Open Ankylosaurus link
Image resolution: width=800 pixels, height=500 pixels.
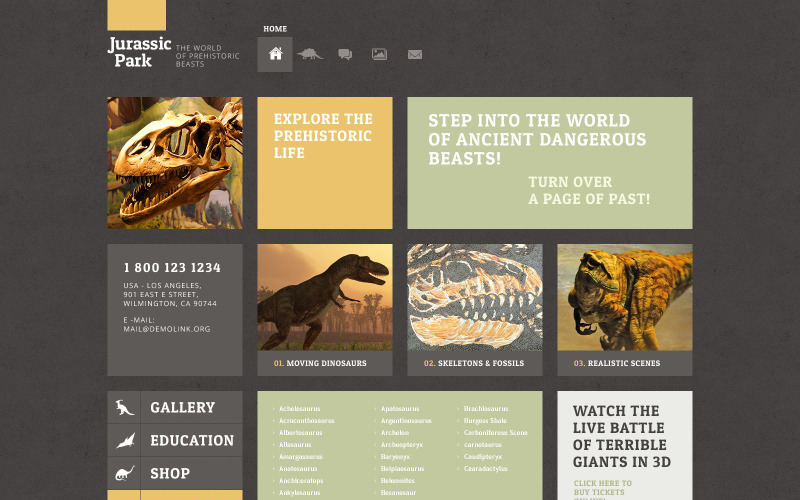tap(299, 493)
